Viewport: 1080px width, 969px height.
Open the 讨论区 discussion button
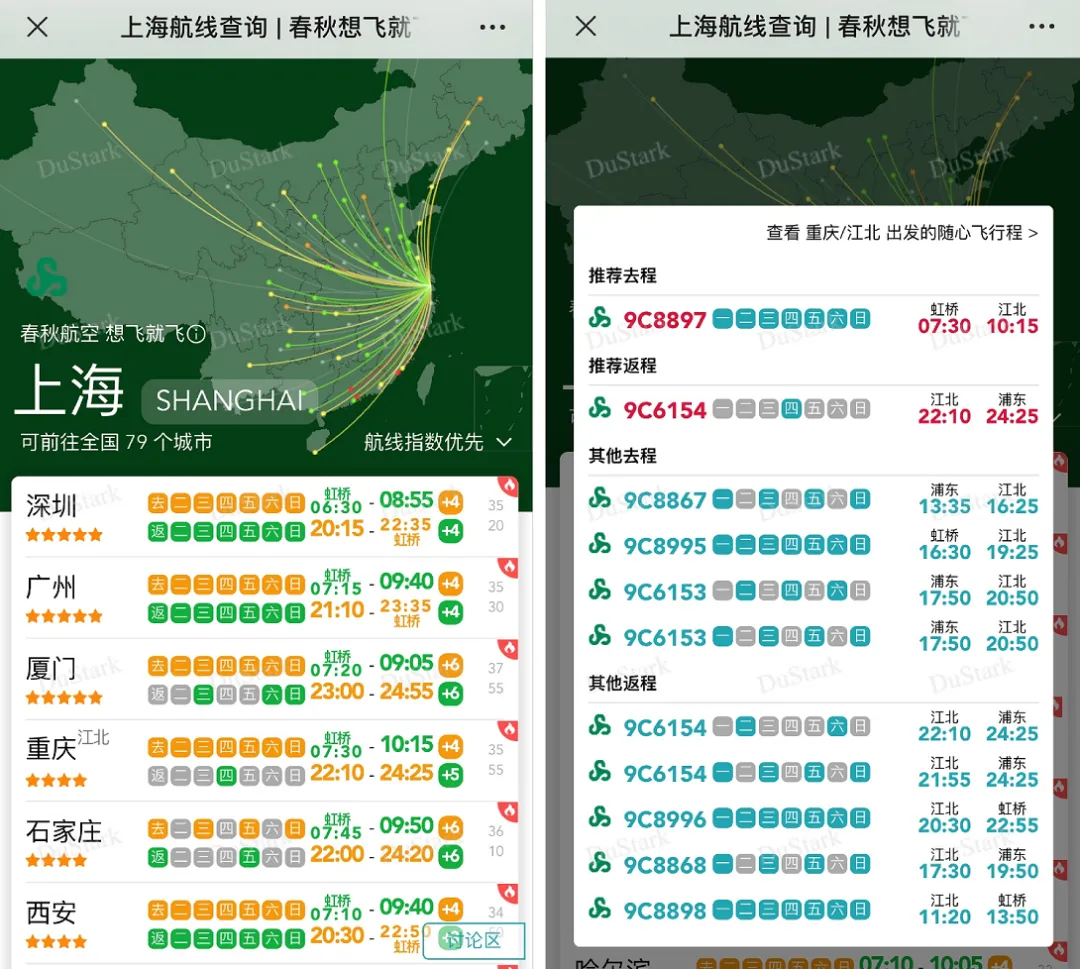pyautogui.click(x=474, y=940)
